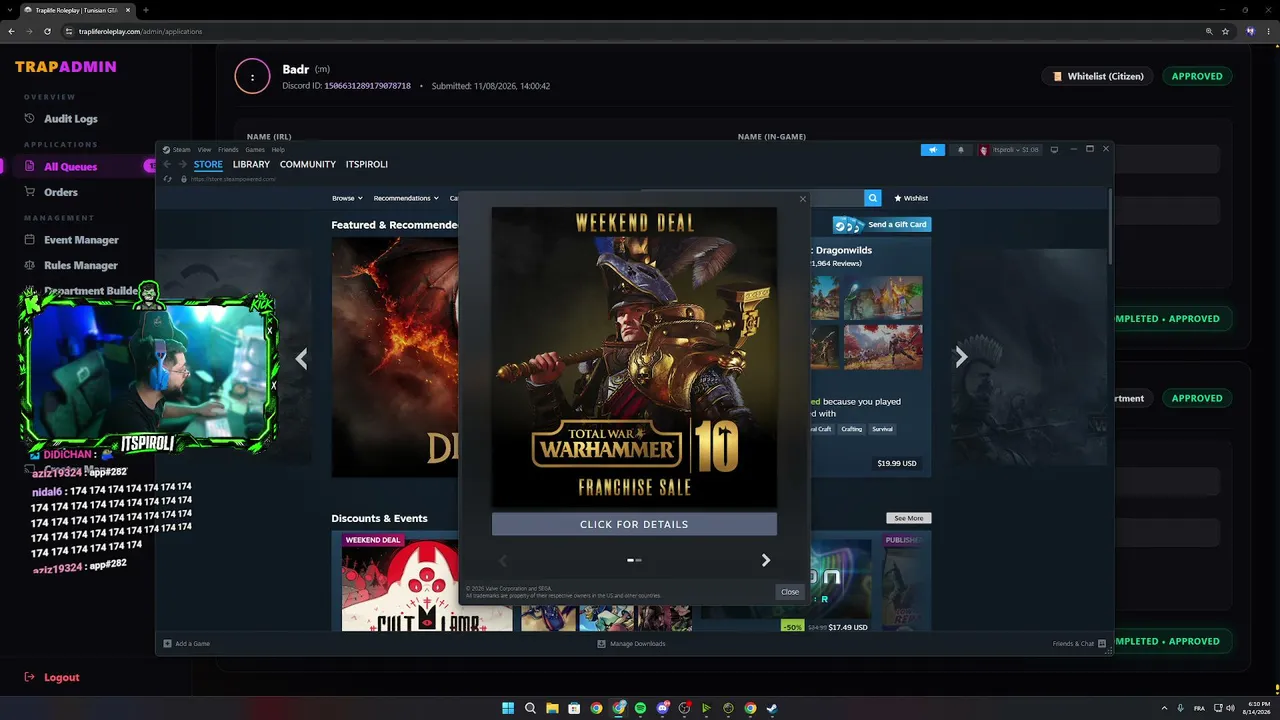This screenshot has width=1280, height=720.
Task: Click the FRA language indicator in tray
Action: pyautogui.click(x=1201, y=708)
